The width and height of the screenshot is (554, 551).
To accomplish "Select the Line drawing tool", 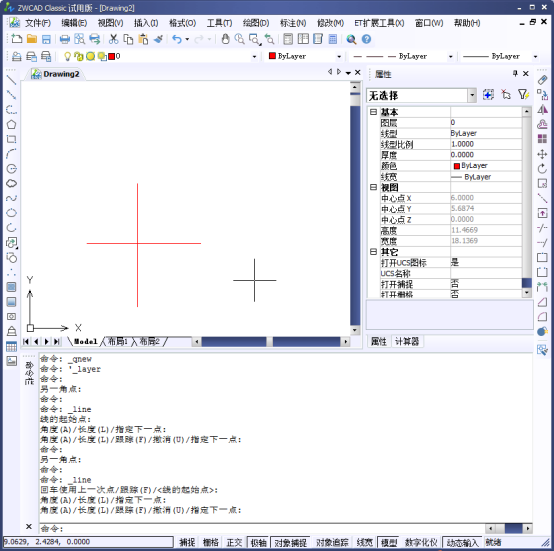I will click(x=11, y=80).
